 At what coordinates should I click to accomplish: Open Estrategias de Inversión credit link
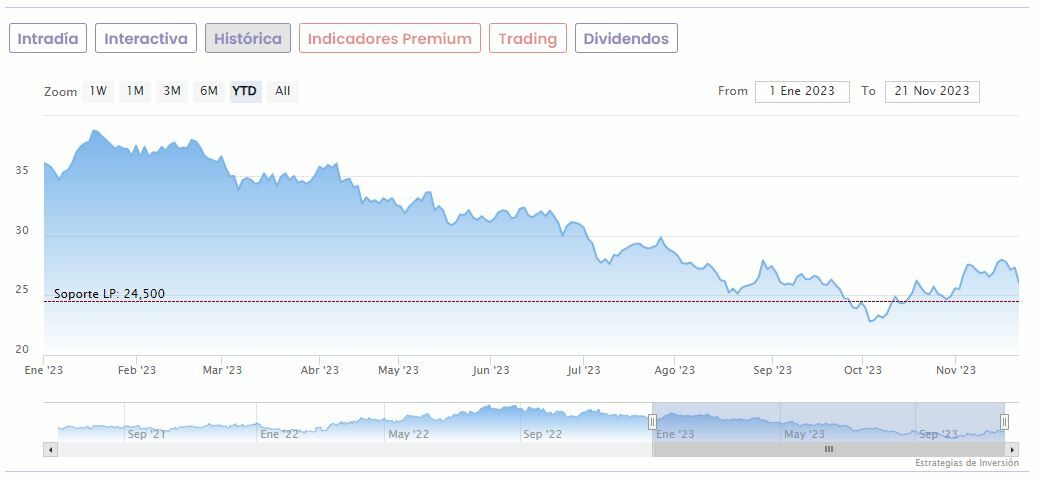[966, 463]
